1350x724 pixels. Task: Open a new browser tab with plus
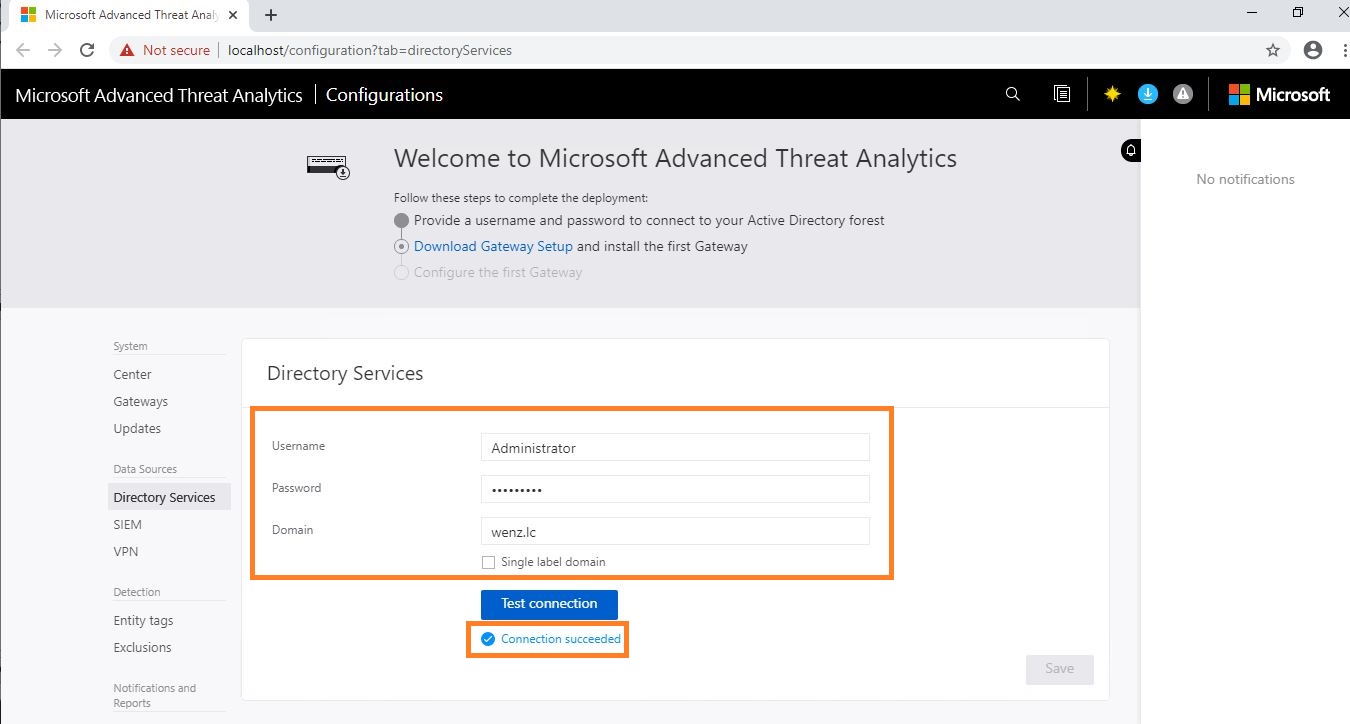click(x=271, y=15)
